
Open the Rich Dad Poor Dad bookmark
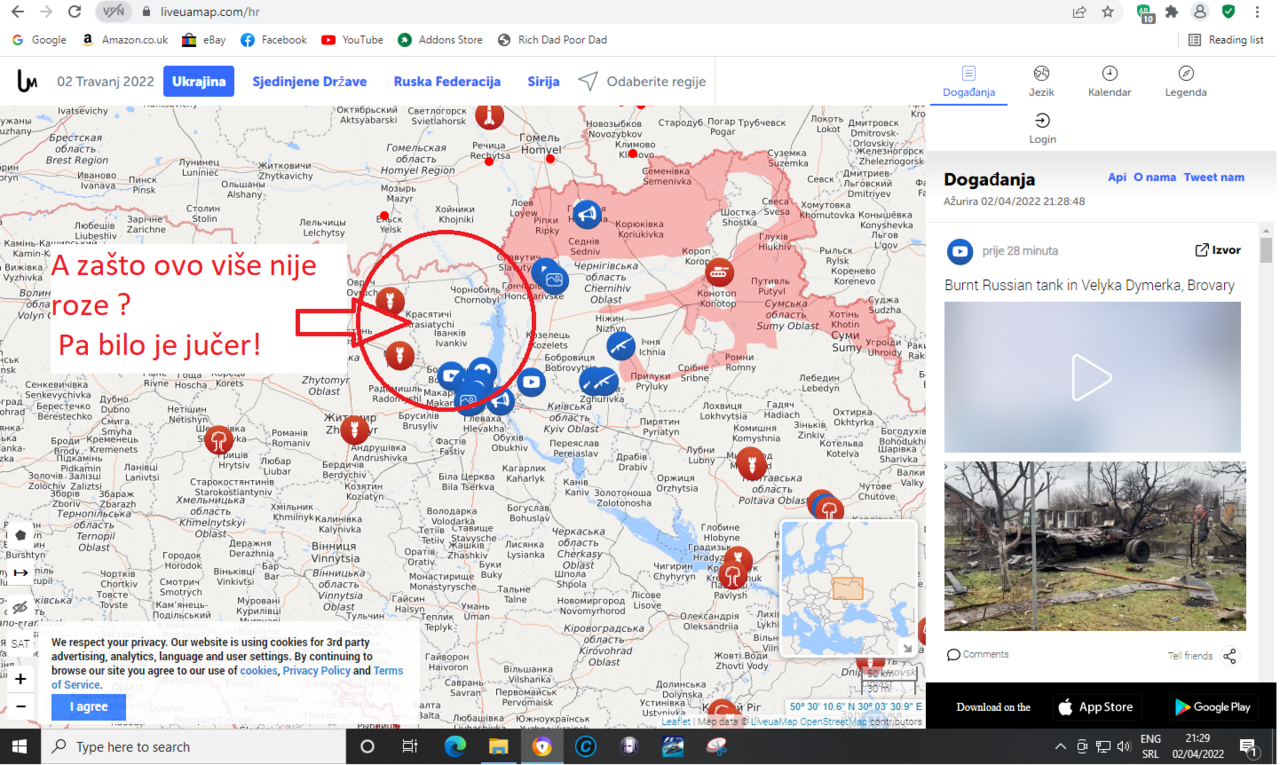click(552, 40)
